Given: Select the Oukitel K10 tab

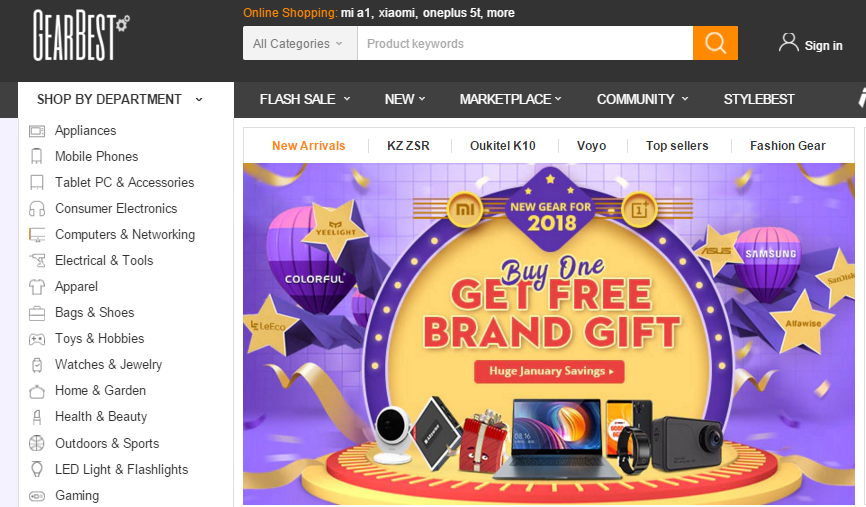Looking at the screenshot, I should pyautogui.click(x=503, y=146).
